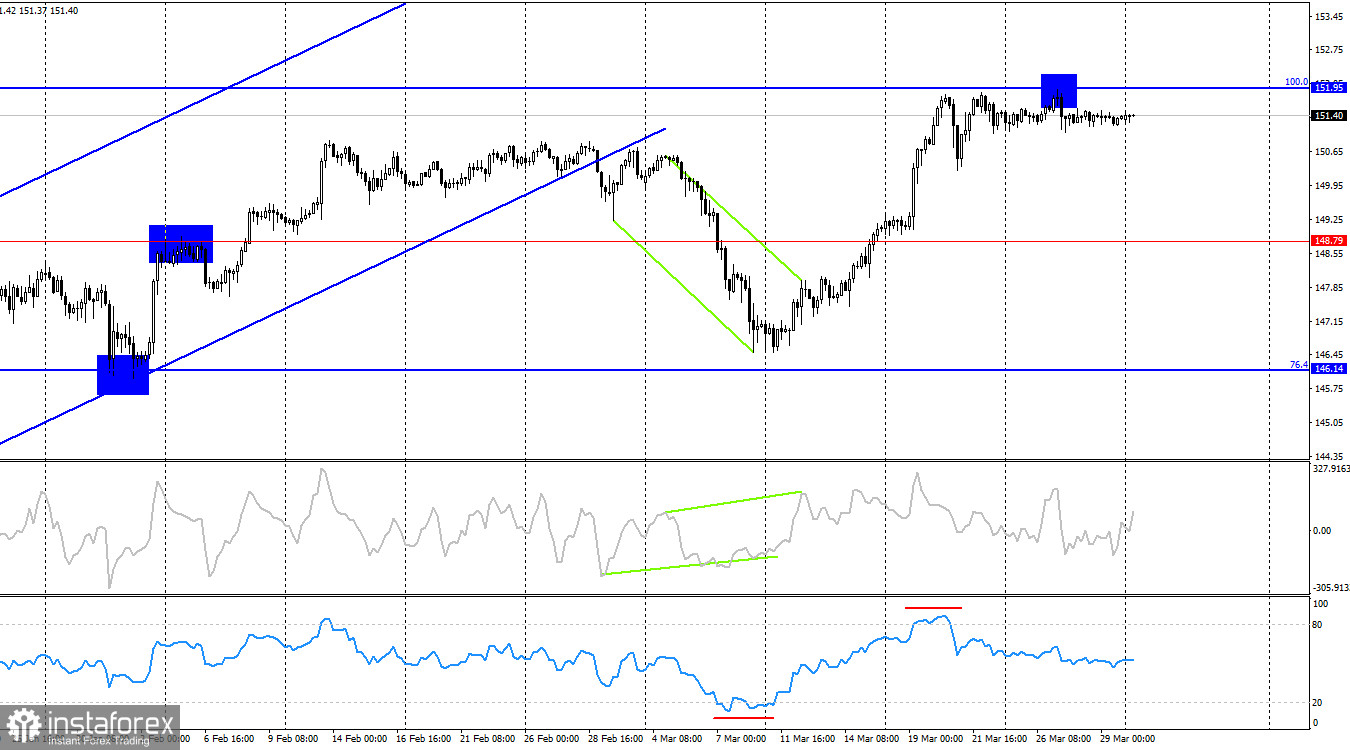Select the 149.25 price axis value
The image size is (1350, 750).
tap(1329, 220)
